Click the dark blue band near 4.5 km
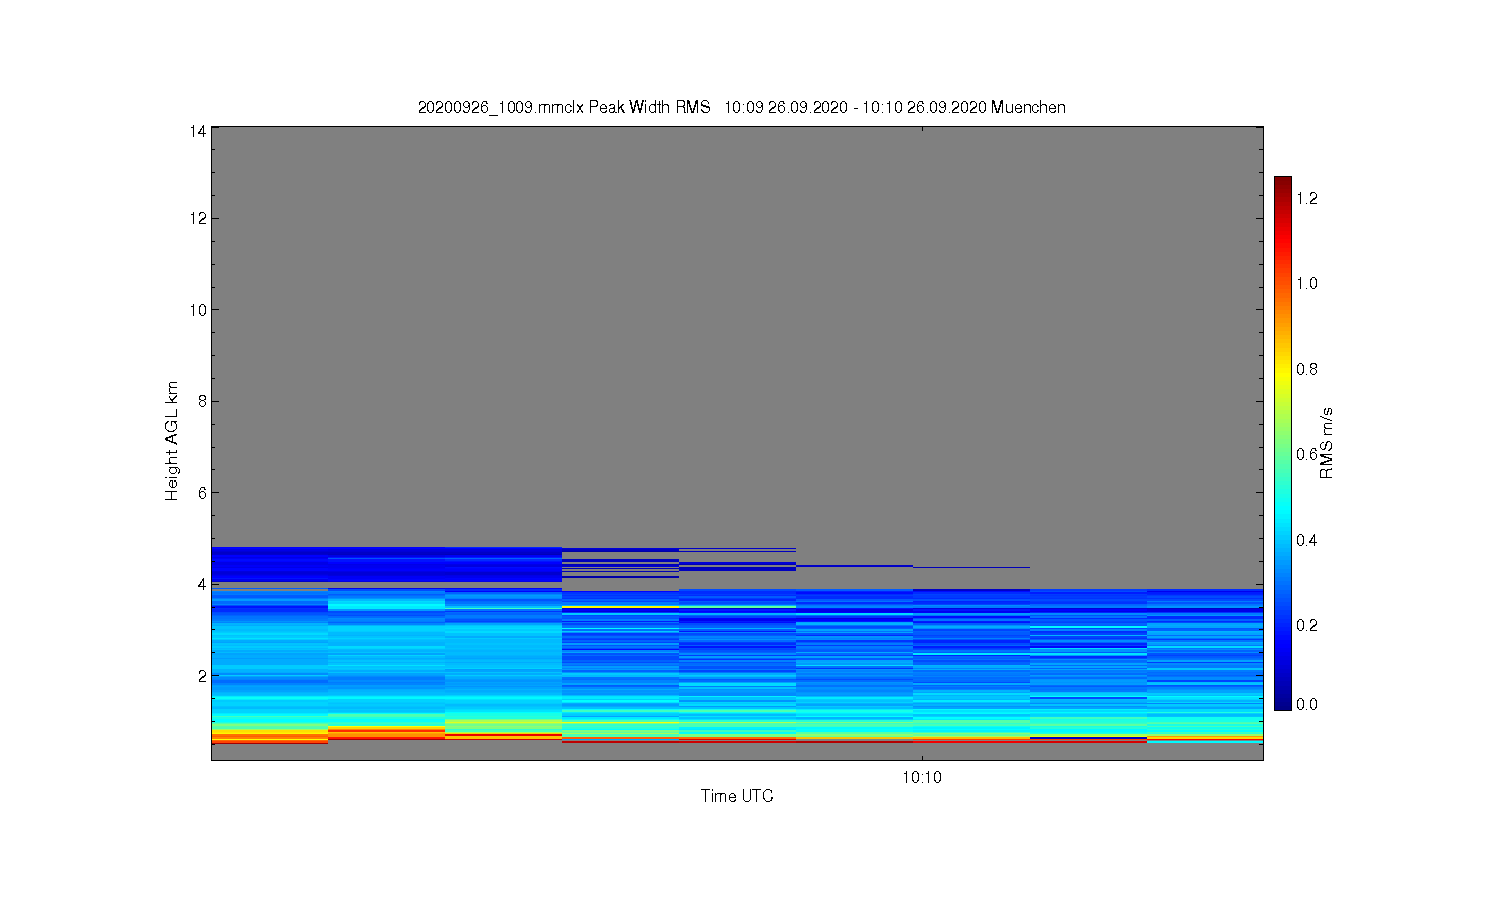This screenshot has width=1500, height=900. [386, 564]
